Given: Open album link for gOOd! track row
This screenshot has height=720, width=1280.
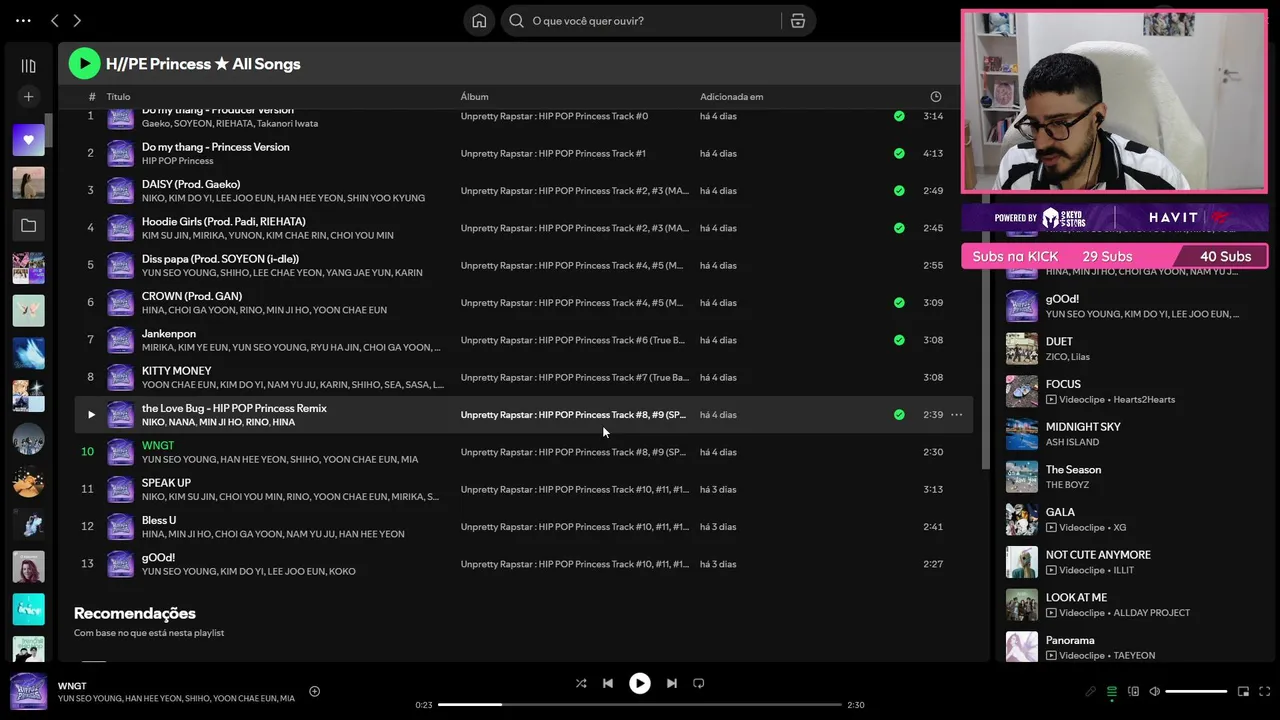Looking at the screenshot, I should tap(574, 564).
